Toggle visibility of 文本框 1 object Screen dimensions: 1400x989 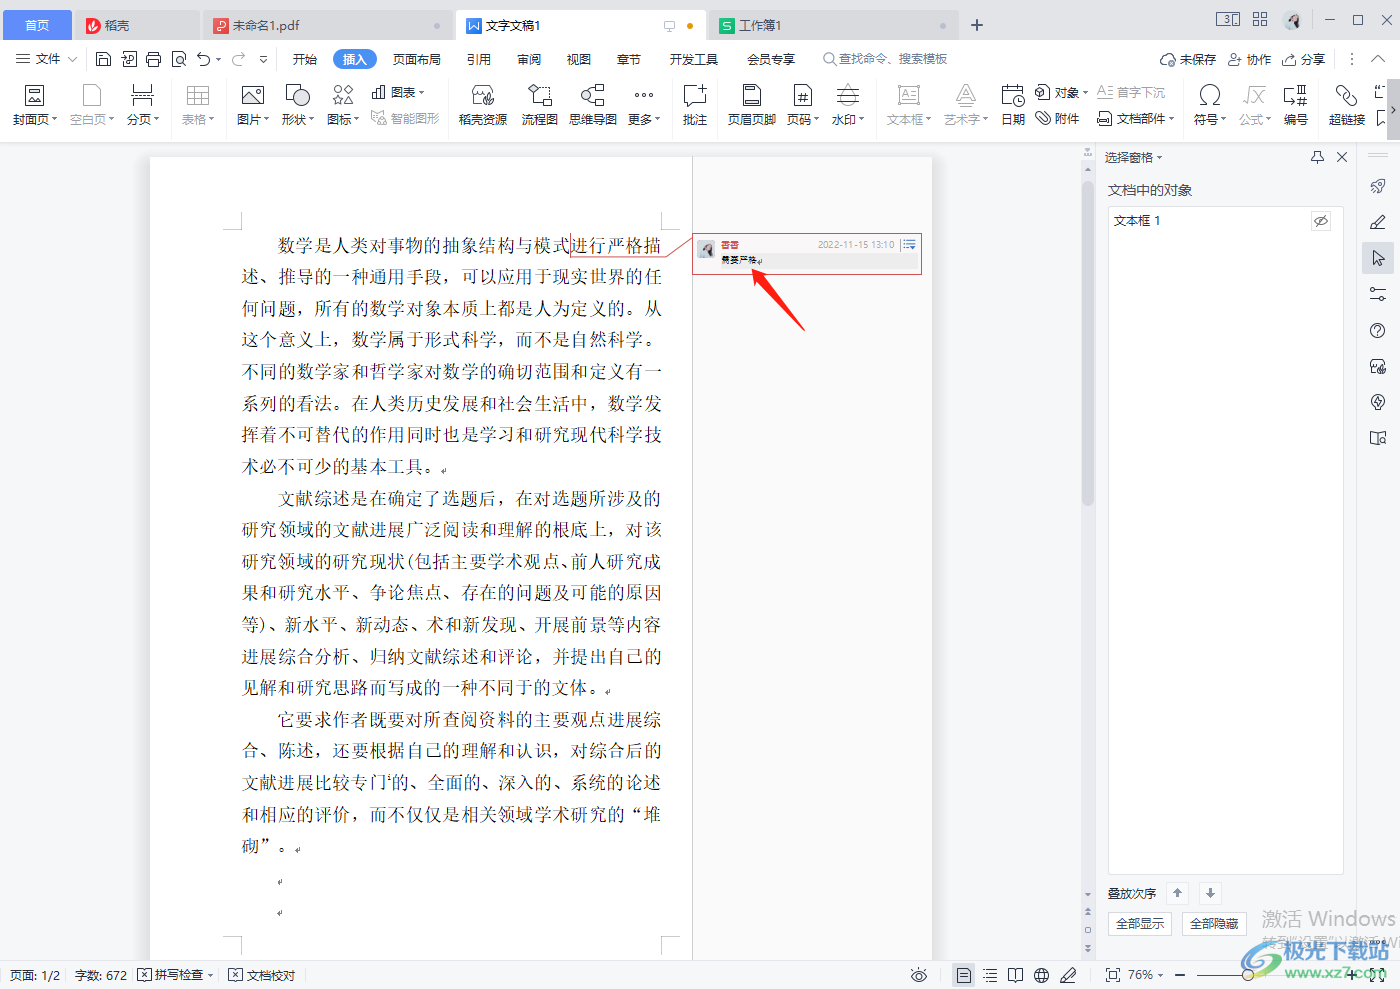[1321, 221]
